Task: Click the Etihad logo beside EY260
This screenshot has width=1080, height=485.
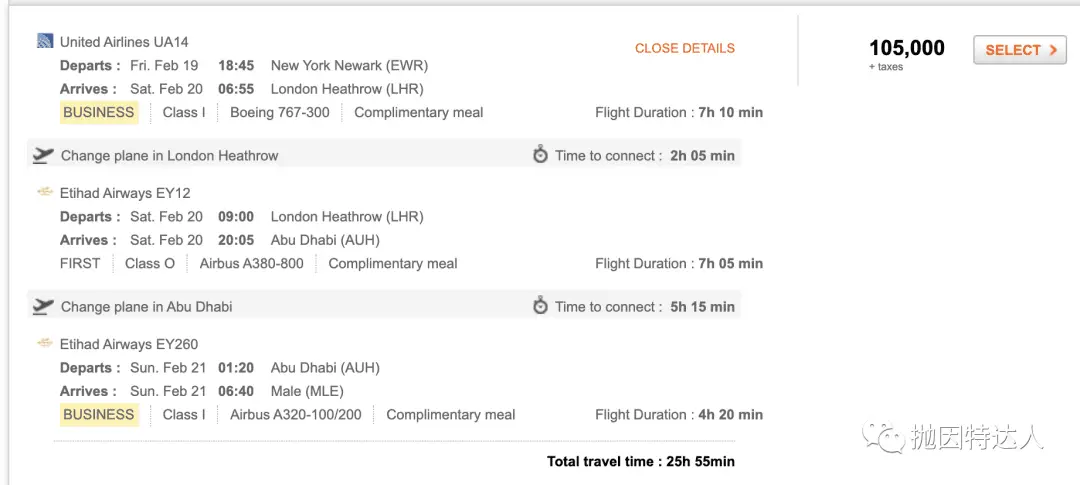Action: (45, 343)
